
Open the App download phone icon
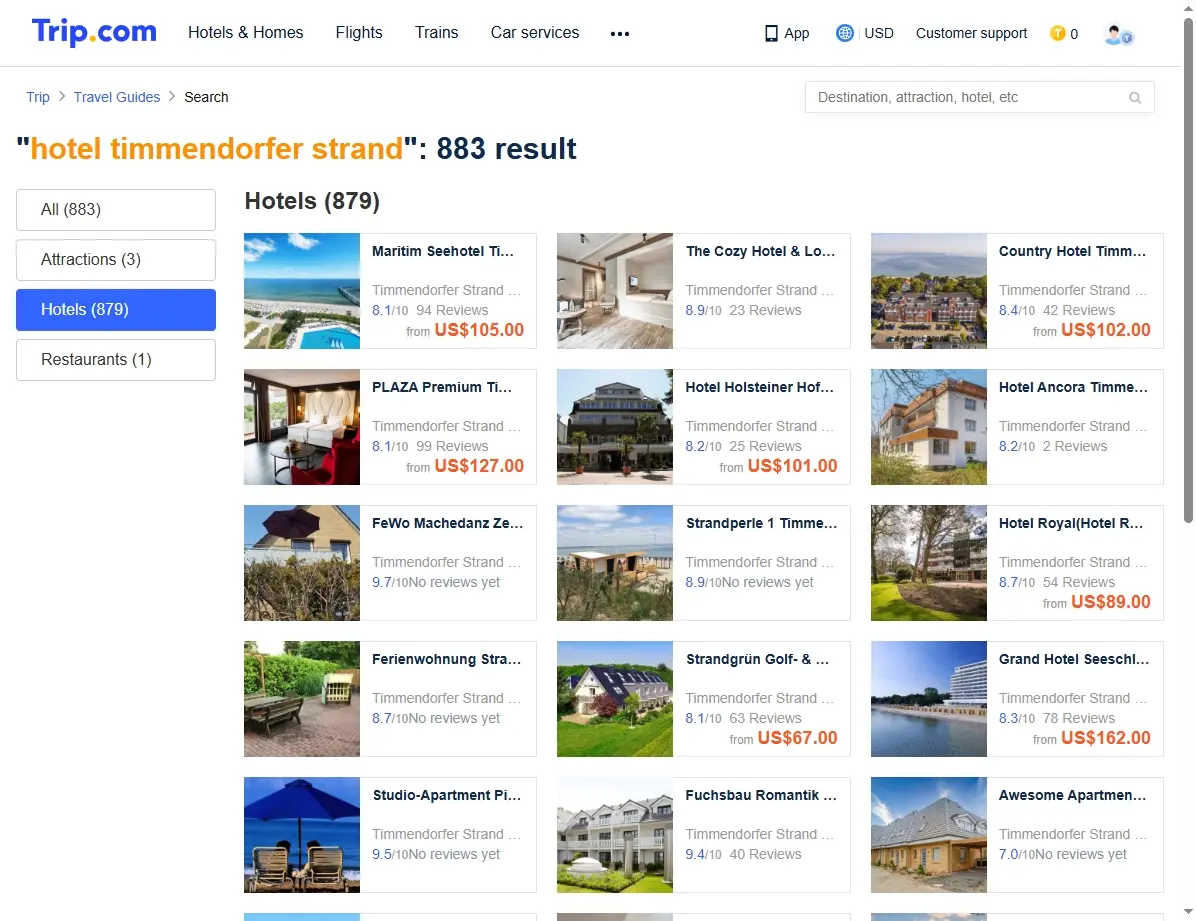771,34
